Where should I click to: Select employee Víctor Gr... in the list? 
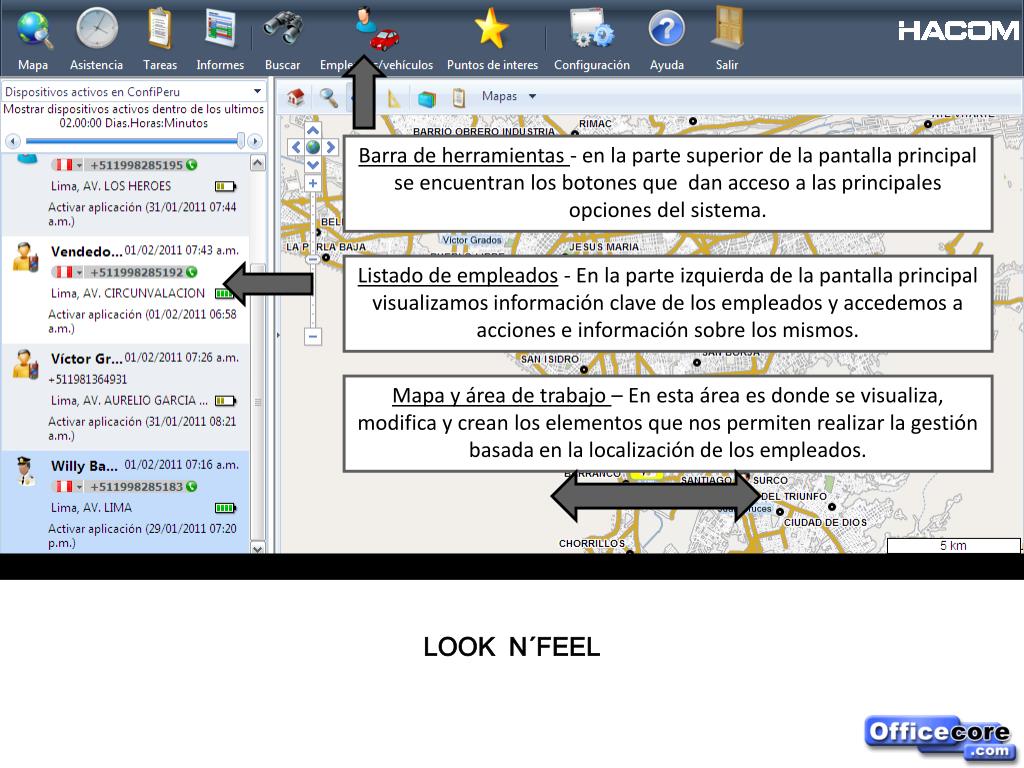click(x=125, y=397)
